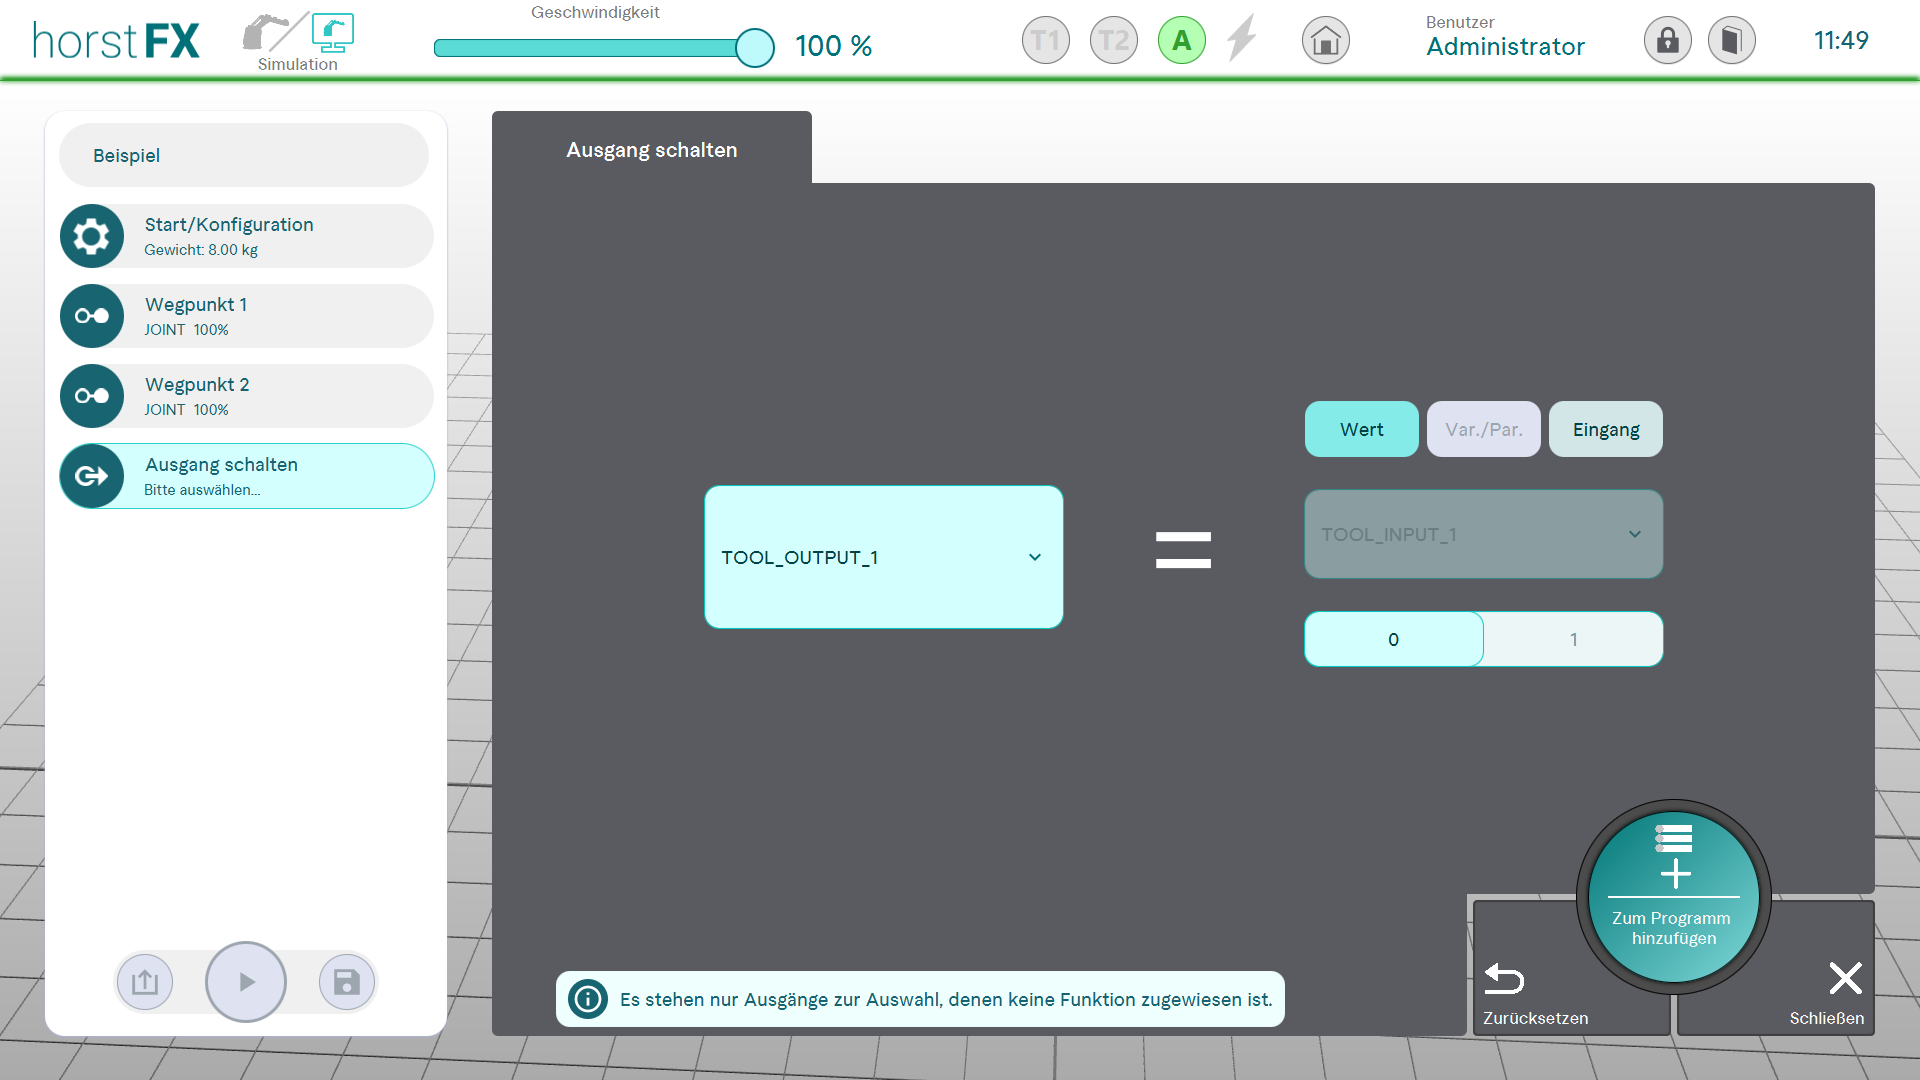Choose the Var./Par. option
Viewport: 1920px width, 1080px height.
1483,430
